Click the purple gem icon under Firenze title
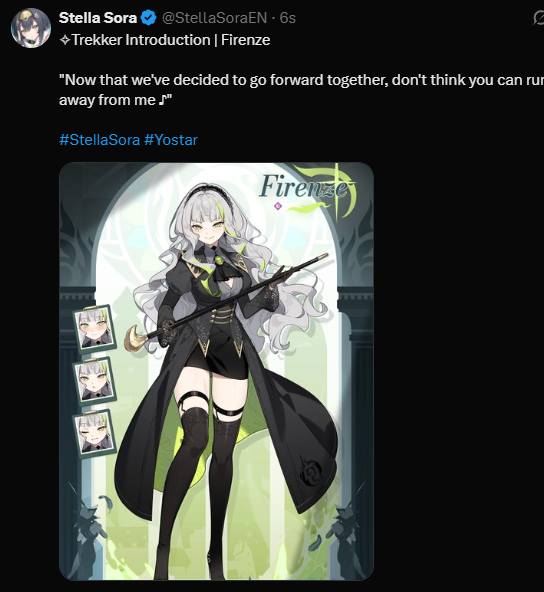This screenshot has height=592, width=544. [278, 206]
